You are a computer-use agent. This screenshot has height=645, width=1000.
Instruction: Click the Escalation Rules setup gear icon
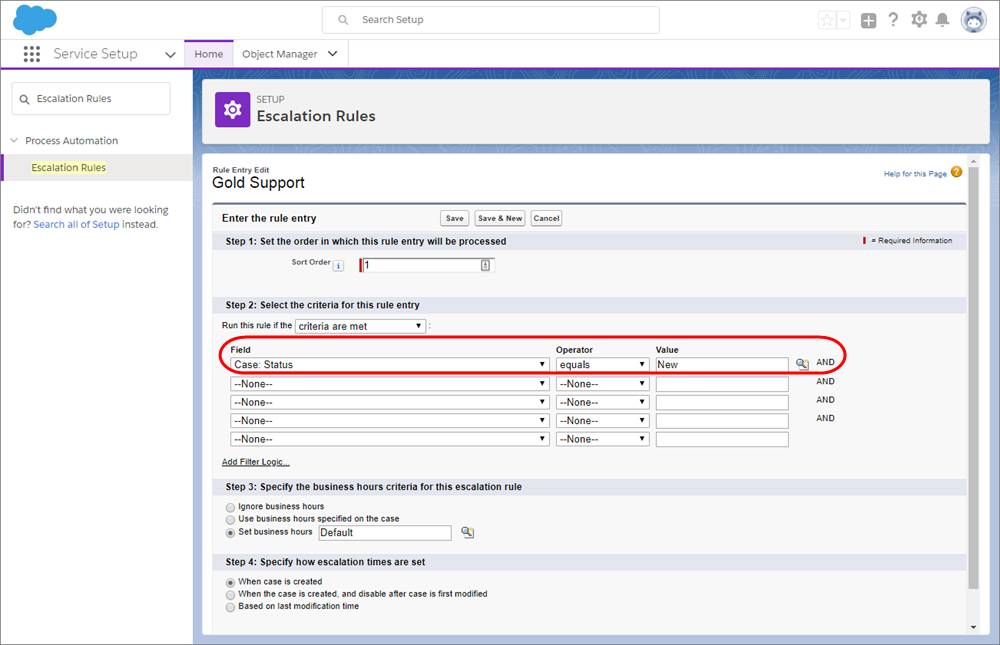tap(232, 110)
